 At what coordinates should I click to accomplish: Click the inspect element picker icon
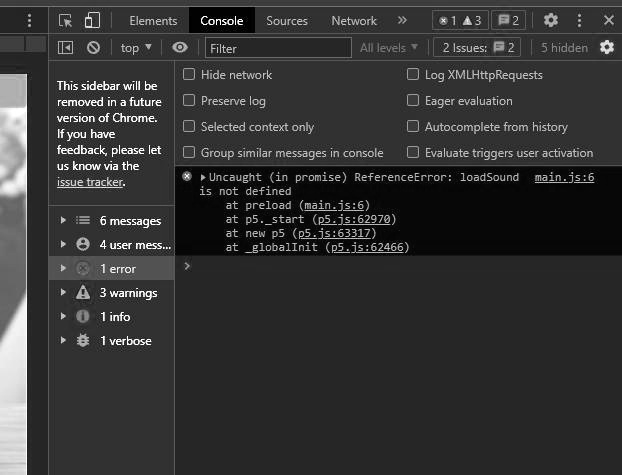[66, 20]
